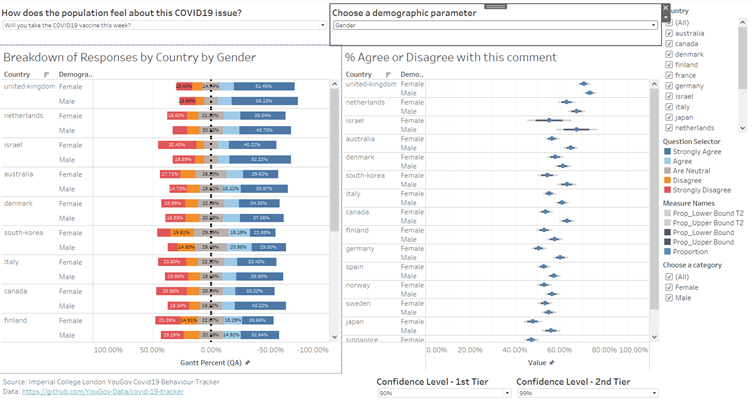752x404 pixels.
Task: Click Strongly Disagree legend color swatch
Action: pyautogui.click(x=669, y=189)
